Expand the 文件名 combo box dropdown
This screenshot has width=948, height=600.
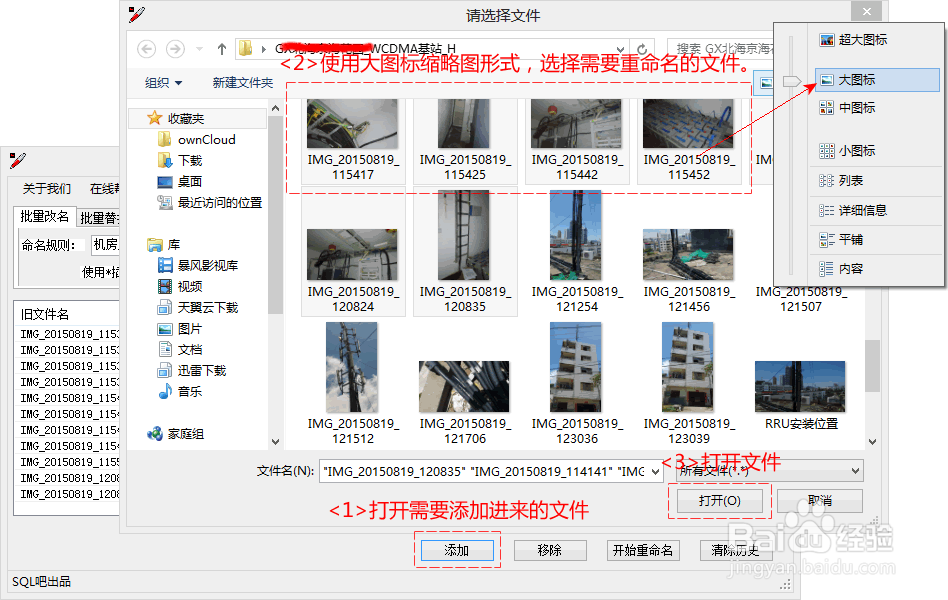pos(655,472)
